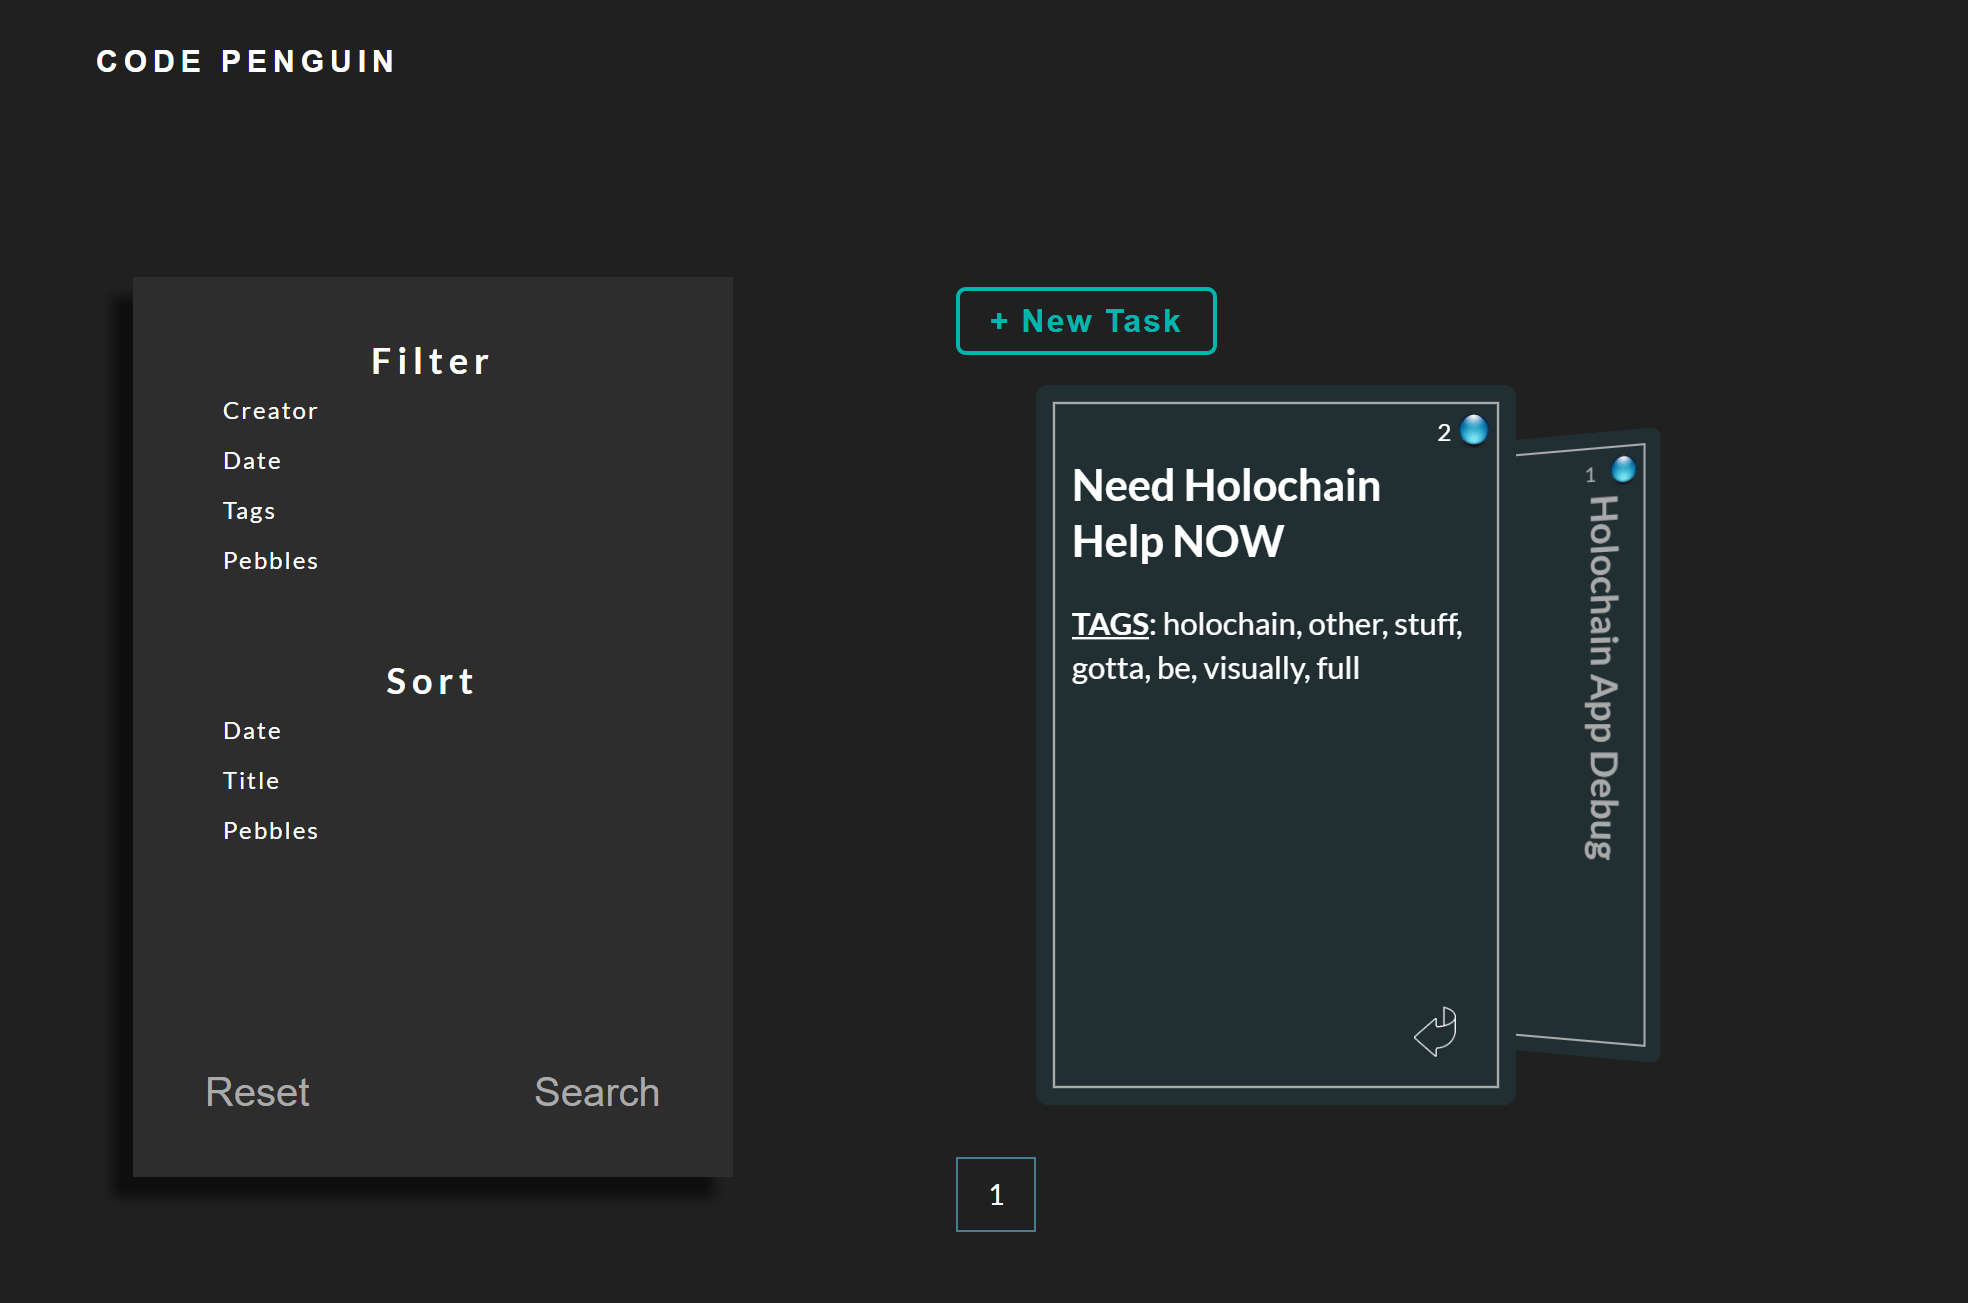Go to page 1 in pagination

[995, 1194]
